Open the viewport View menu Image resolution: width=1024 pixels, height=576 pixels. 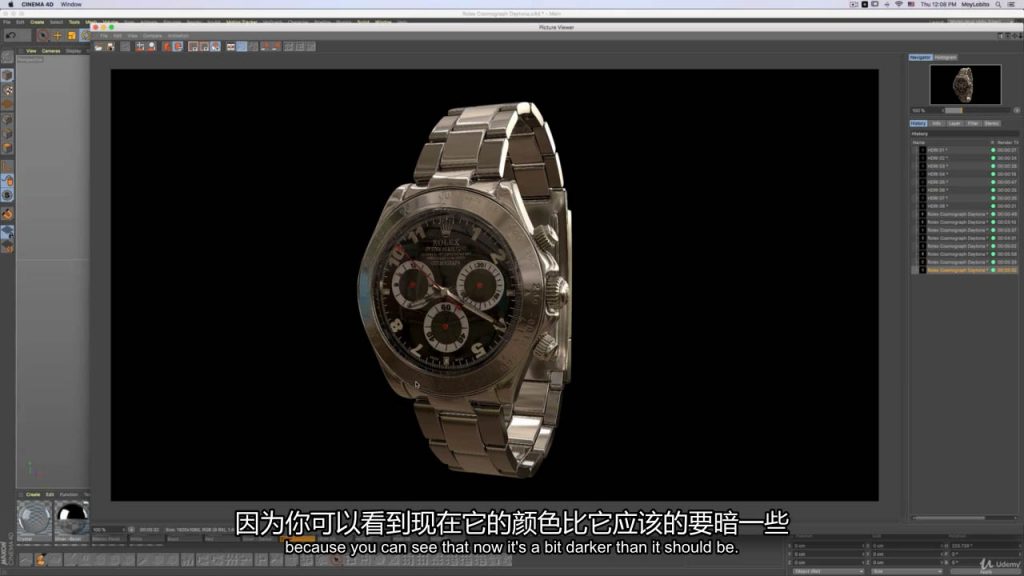pyautogui.click(x=31, y=50)
